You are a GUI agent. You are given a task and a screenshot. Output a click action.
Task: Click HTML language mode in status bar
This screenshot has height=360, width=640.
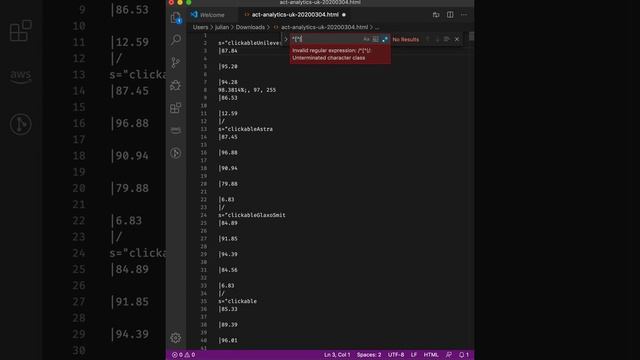pos(431,355)
